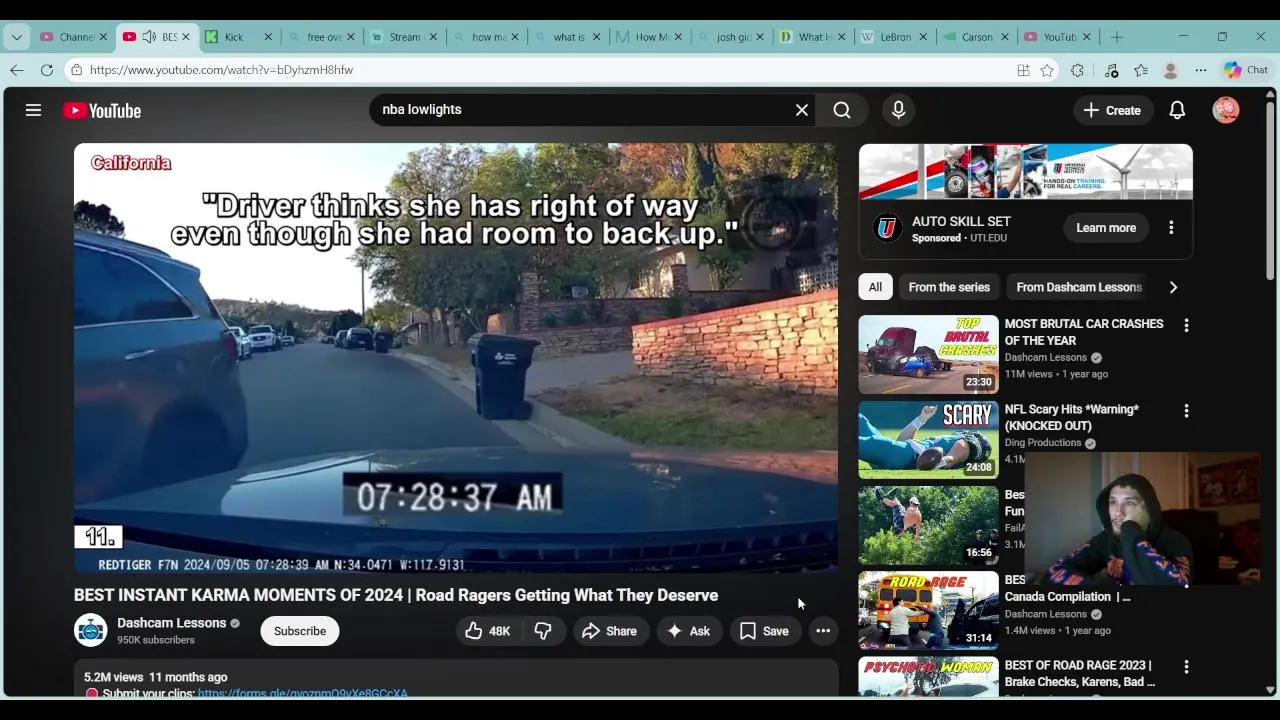Save the video to a playlist
This screenshot has width=1280, height=720.
(x=764, y=631)
